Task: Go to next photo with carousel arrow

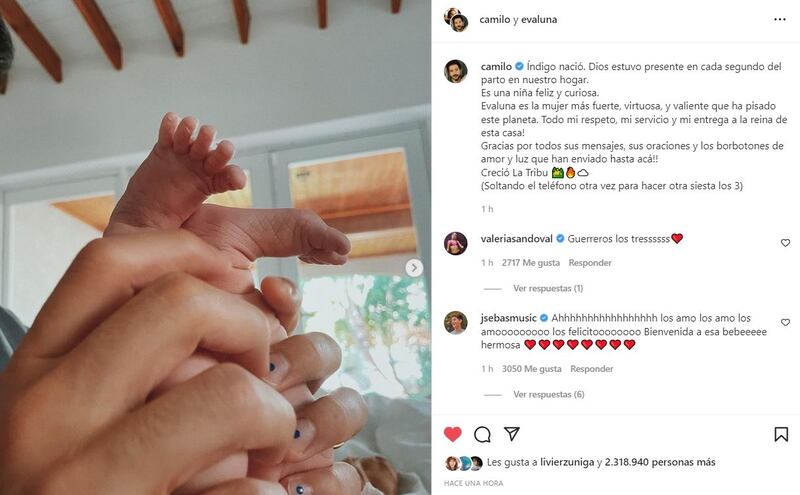Action: (x=414, y=267)
